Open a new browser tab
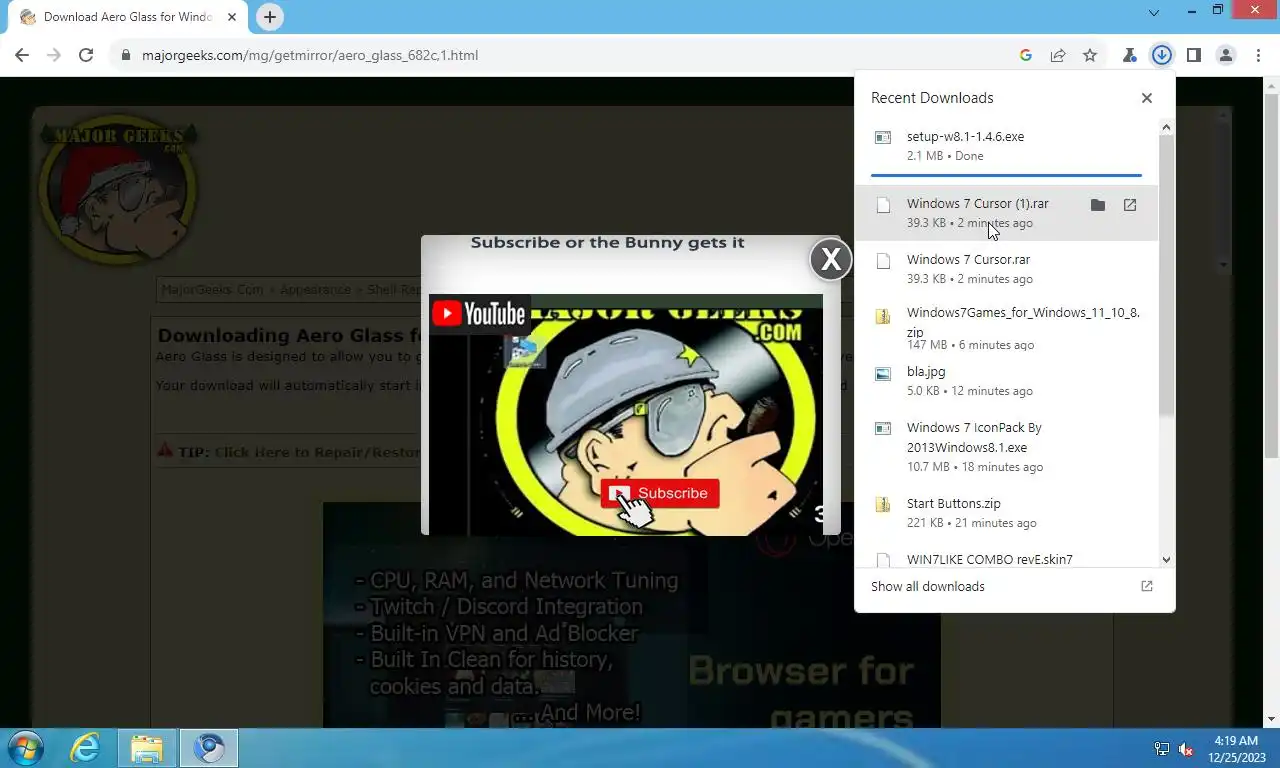Screen dimensions: 1280x768 point(269,17)
